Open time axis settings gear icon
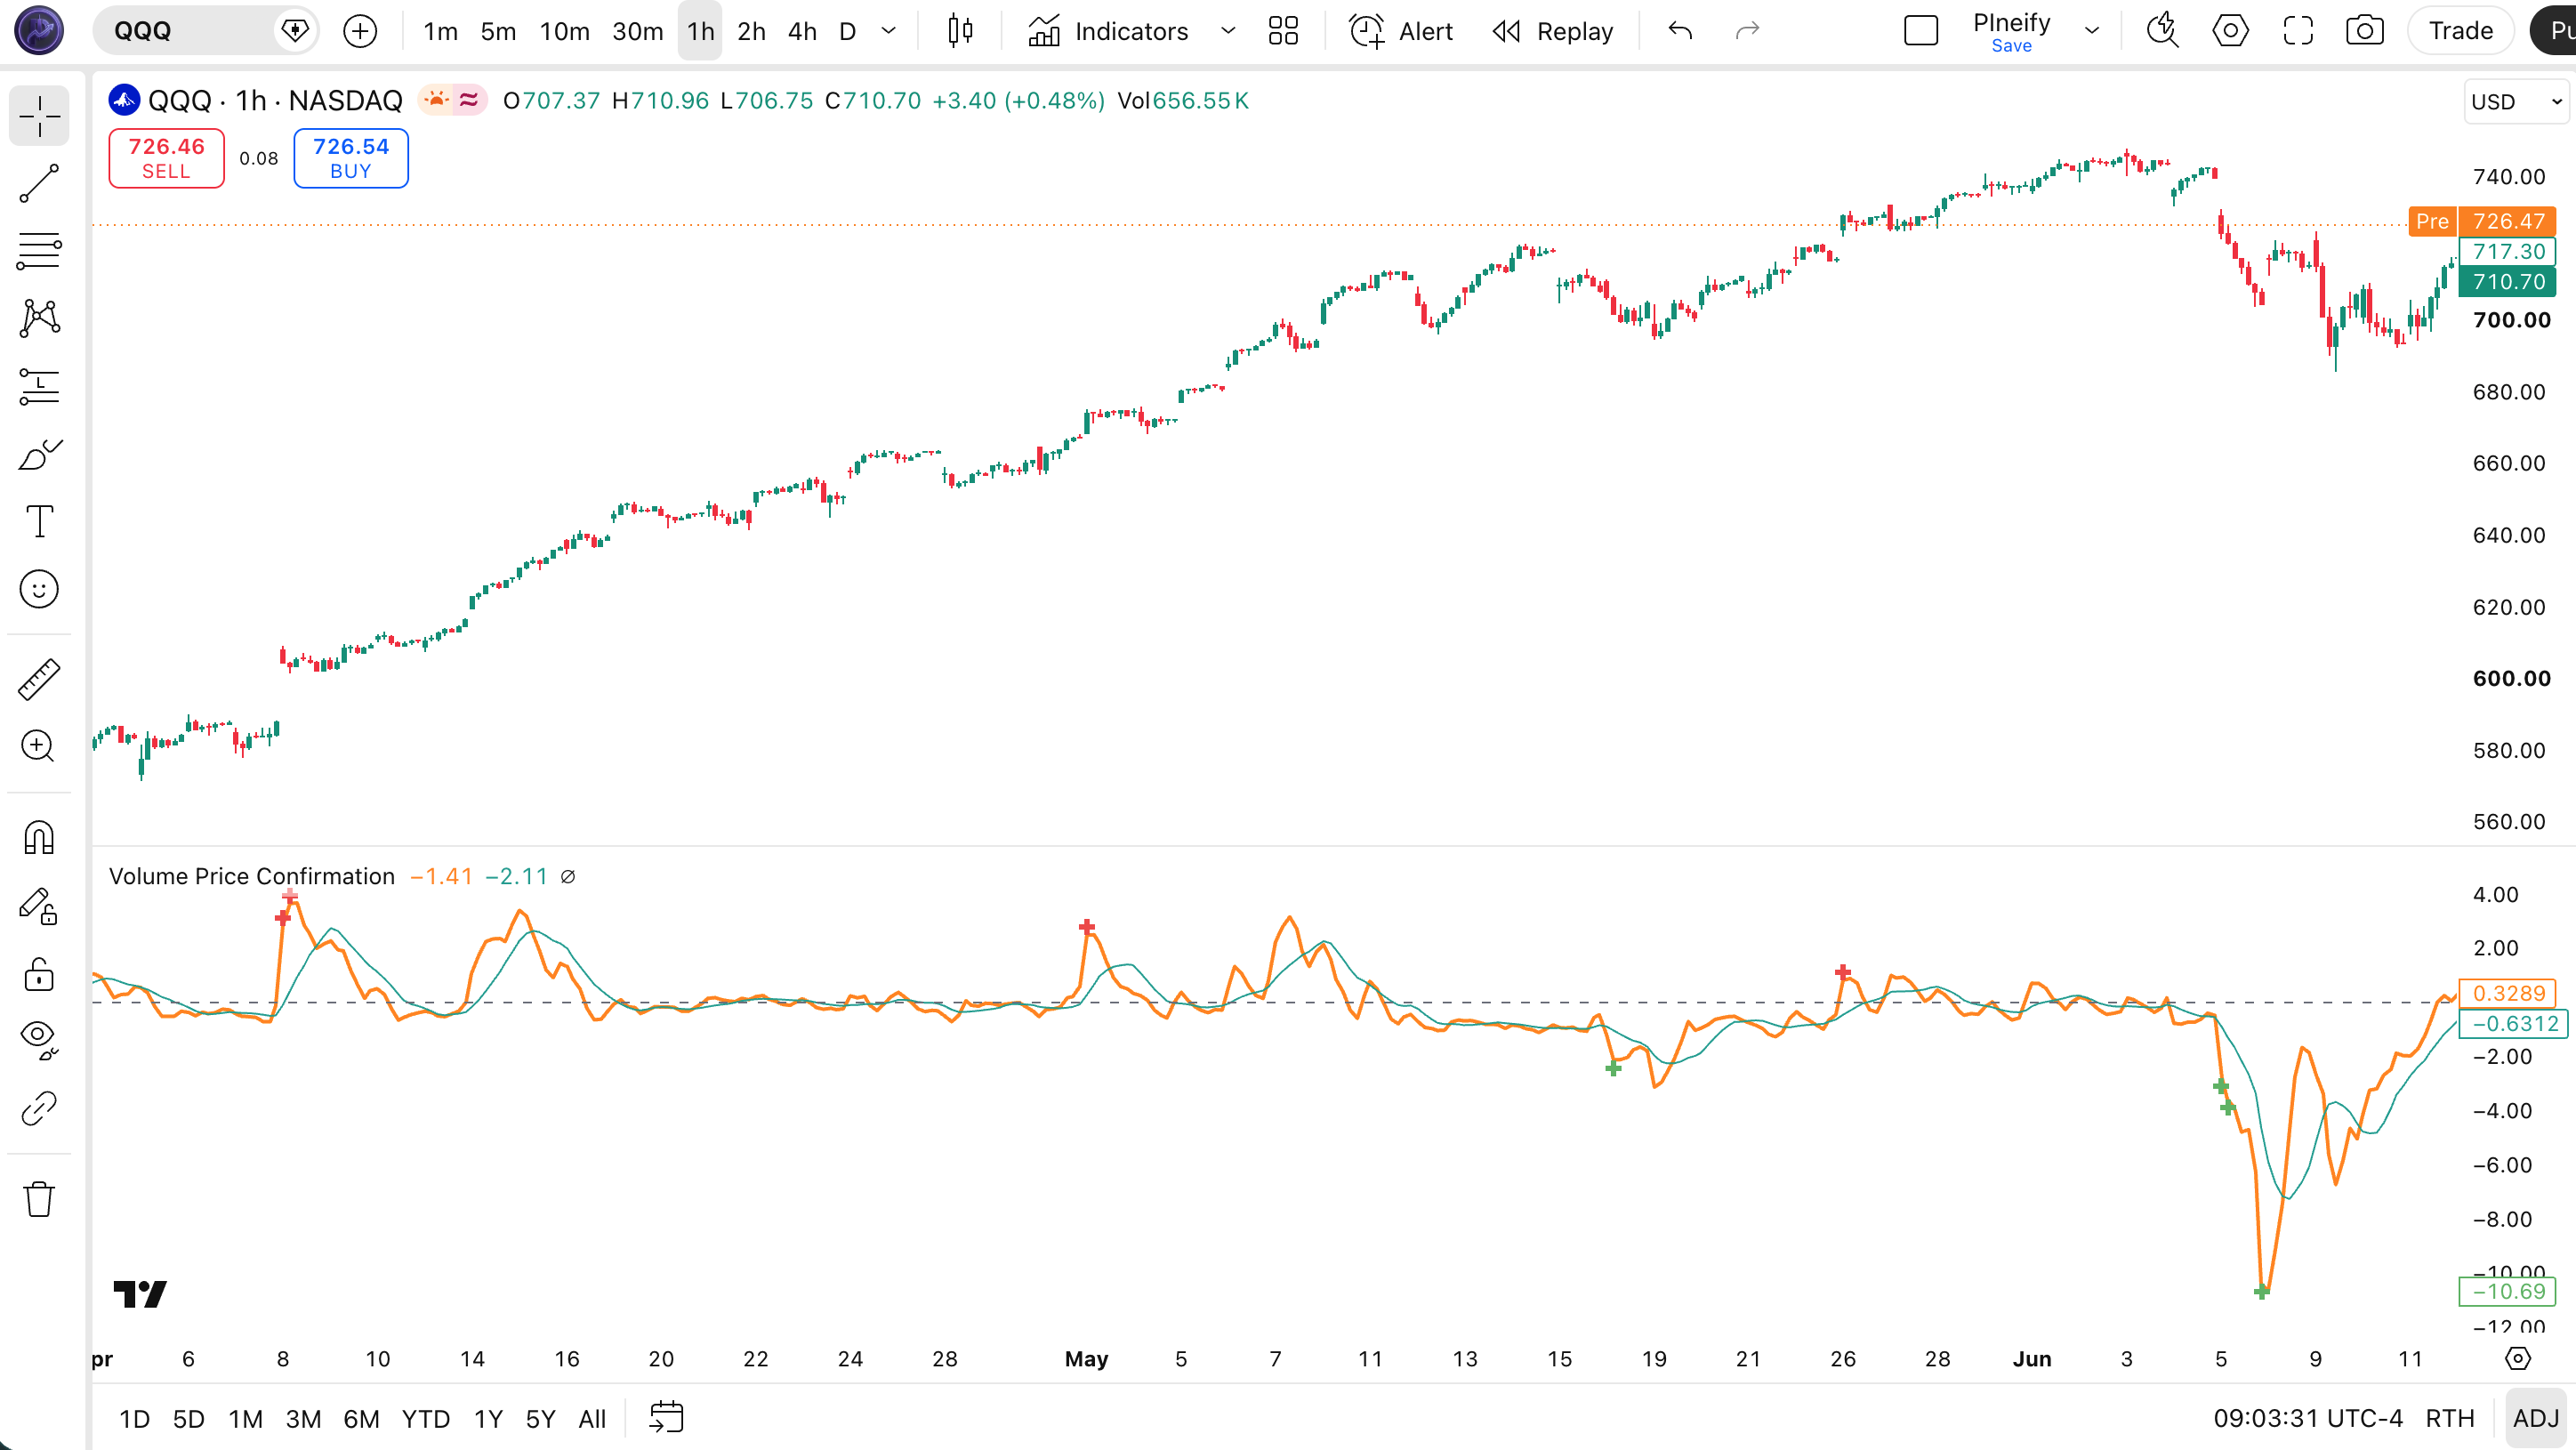 coord(2517,1358)
